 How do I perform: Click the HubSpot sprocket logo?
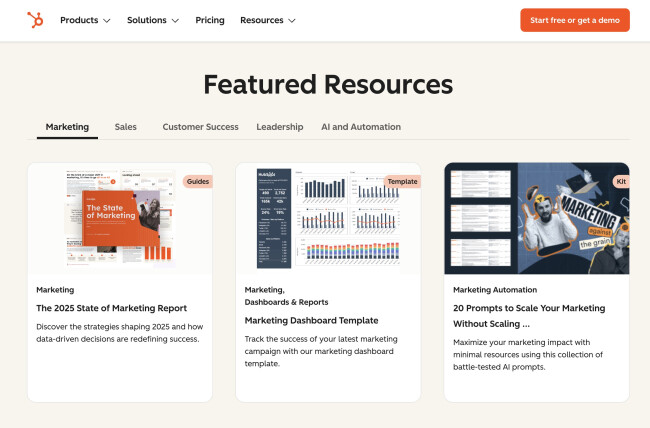35,20
